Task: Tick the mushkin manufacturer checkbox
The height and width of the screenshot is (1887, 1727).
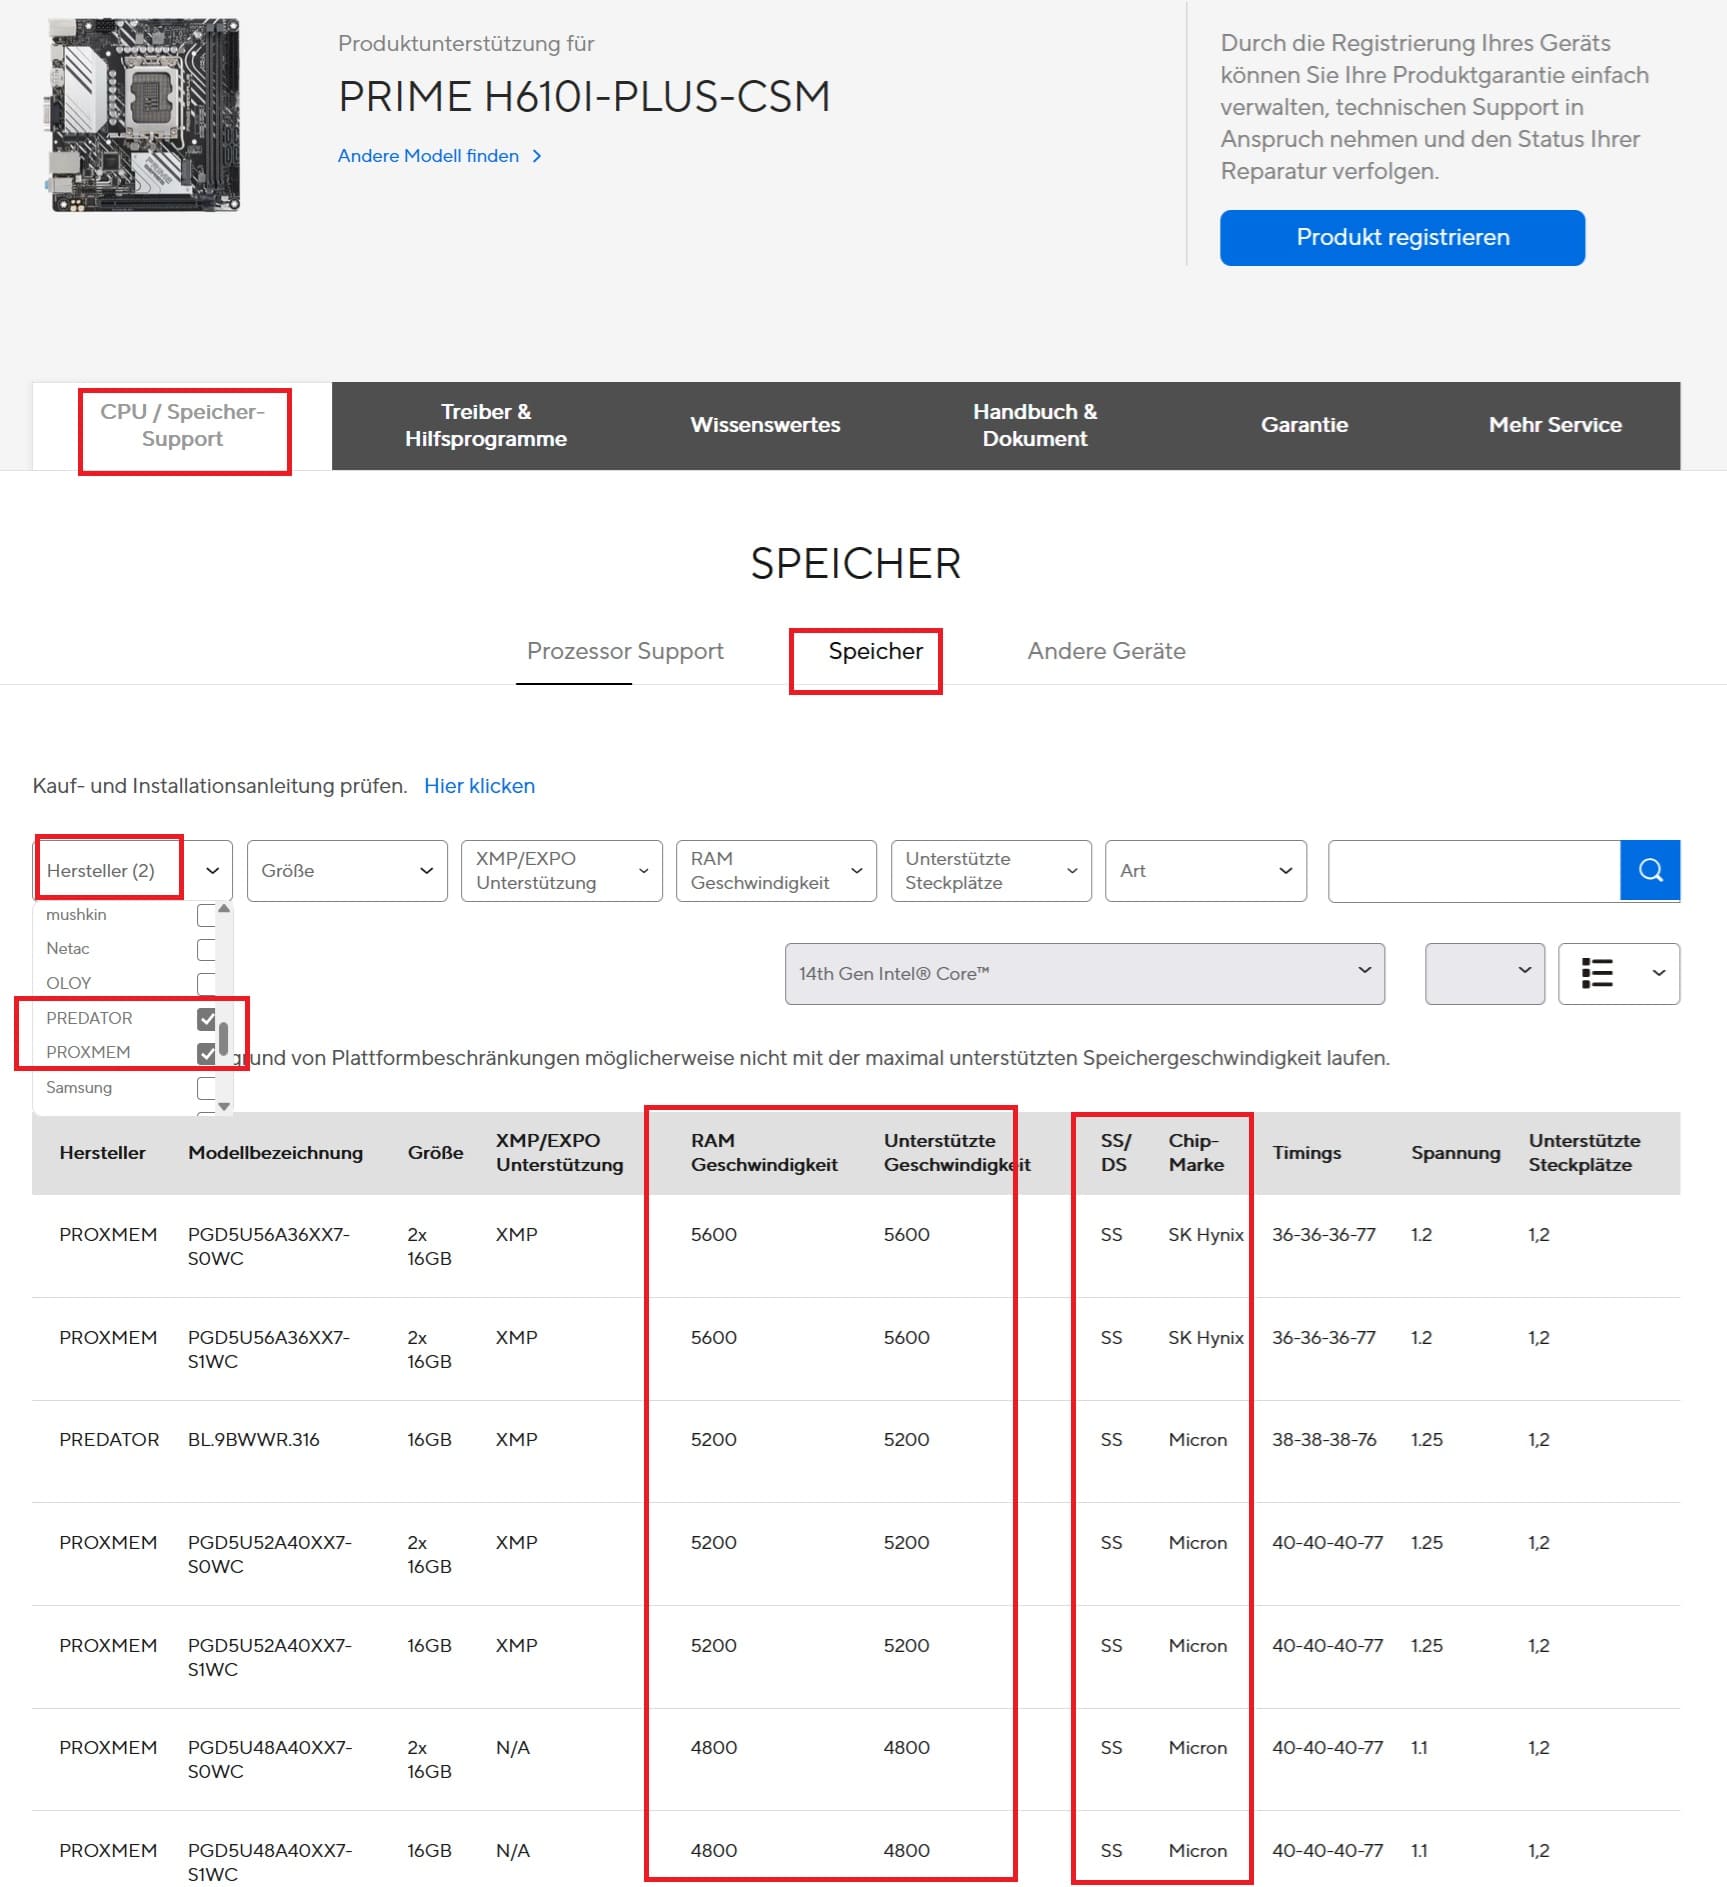Action: click(x=206, y=915)
